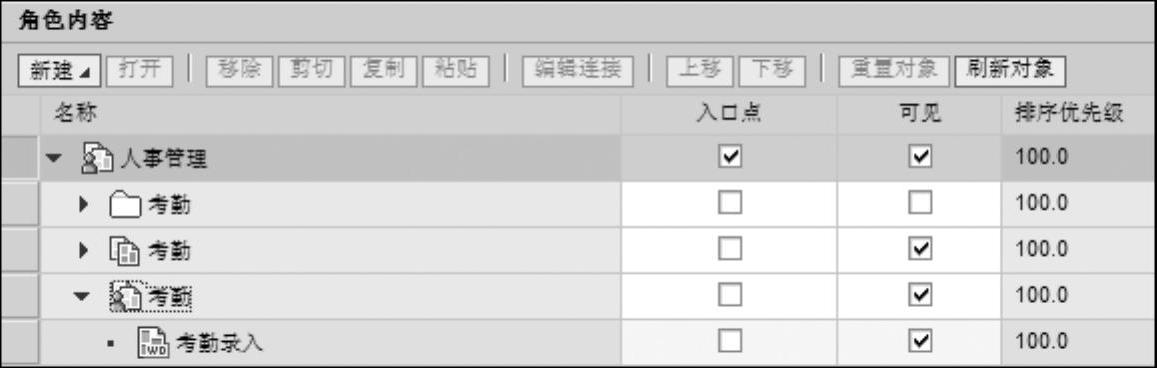Click the WD iView icon of 考勤录入
The height and width of the screenshot is (368, 1157).
(153, 342)
